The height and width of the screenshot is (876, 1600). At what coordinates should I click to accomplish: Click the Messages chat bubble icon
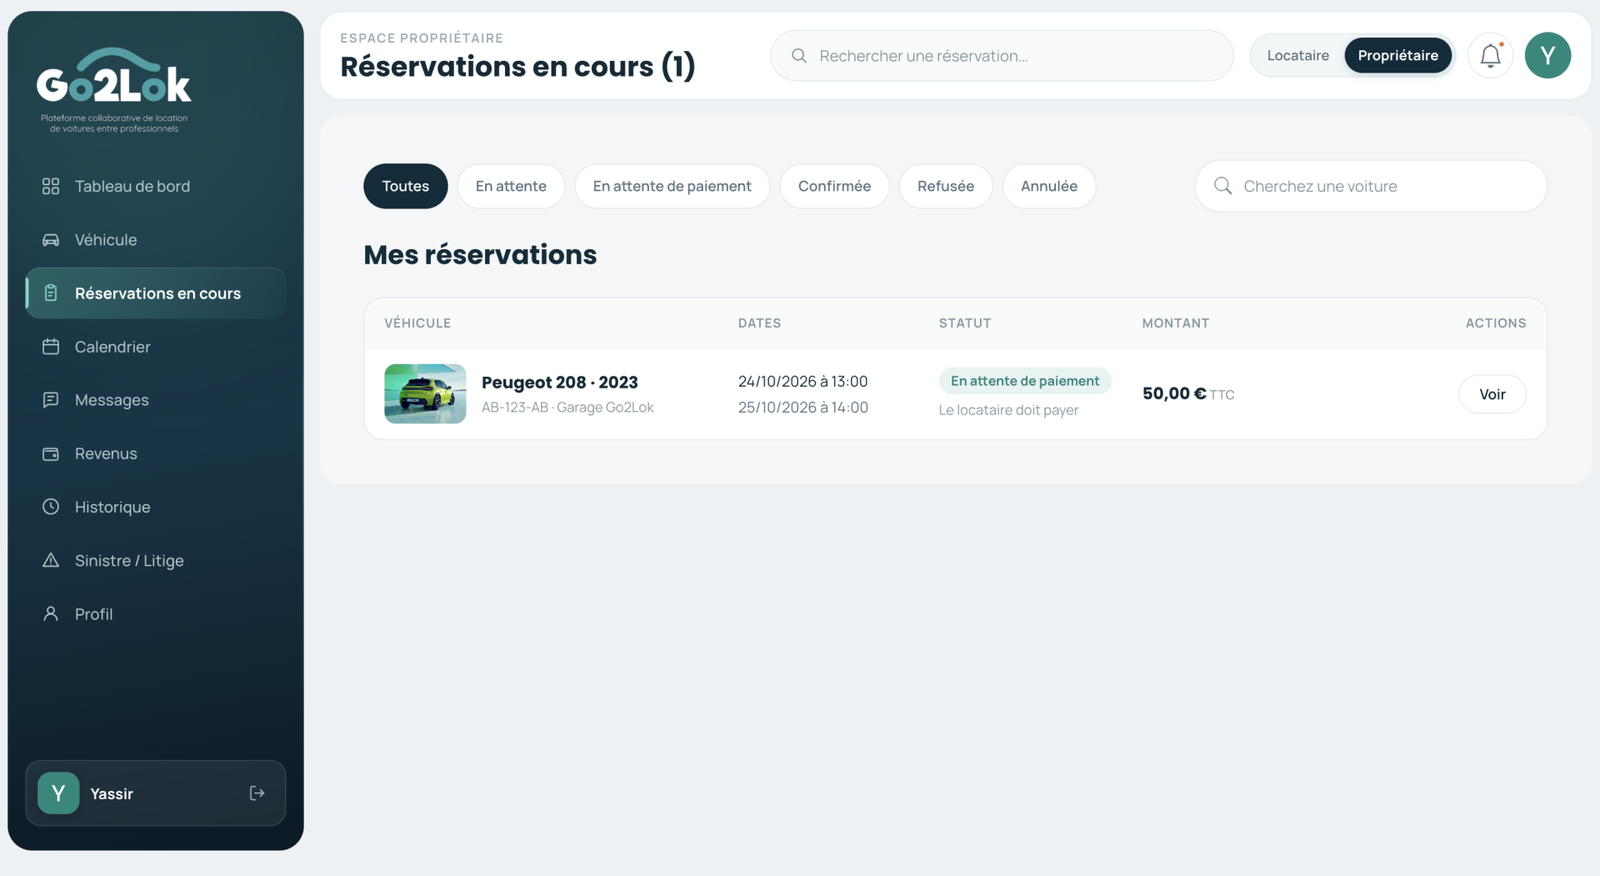(x=51, y=400)
